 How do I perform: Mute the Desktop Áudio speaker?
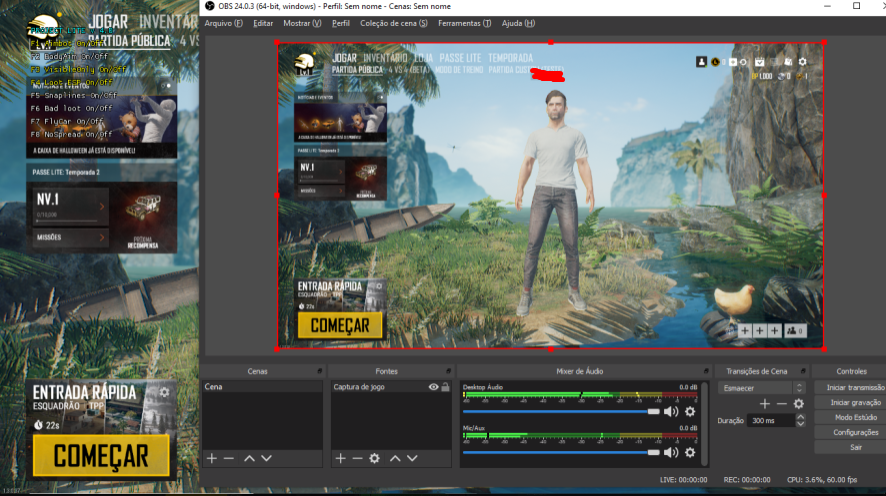pos(671,412)
